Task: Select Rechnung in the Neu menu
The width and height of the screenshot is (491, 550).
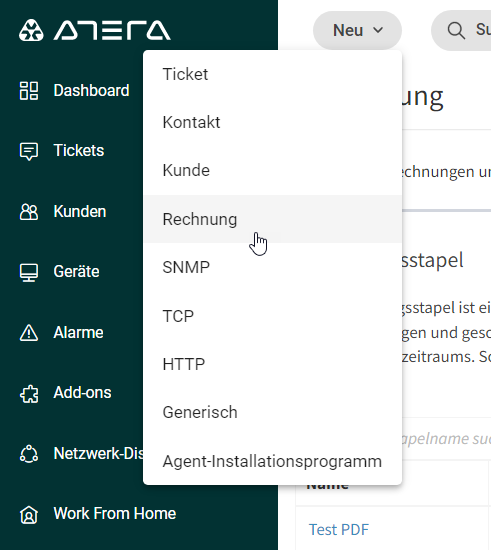Action: [273, 219]
